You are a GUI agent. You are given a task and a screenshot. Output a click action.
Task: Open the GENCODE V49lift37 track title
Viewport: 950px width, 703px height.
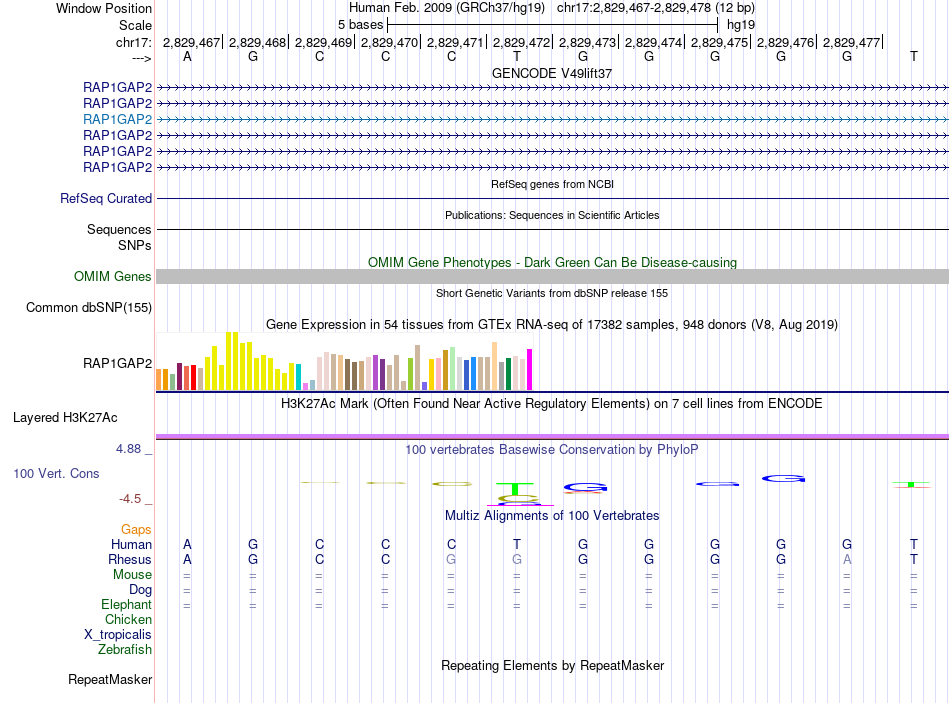tap(552, 73)
